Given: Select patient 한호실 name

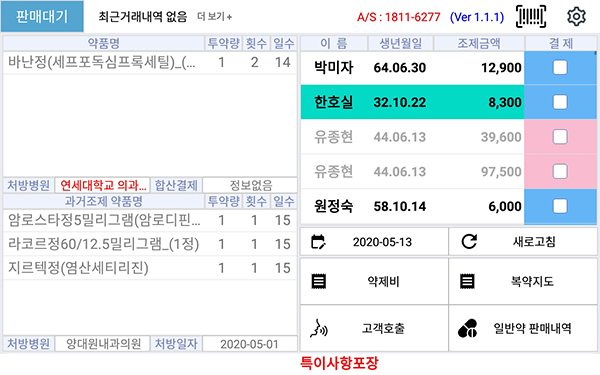Looking at the screenshot, I should [333, 102].
